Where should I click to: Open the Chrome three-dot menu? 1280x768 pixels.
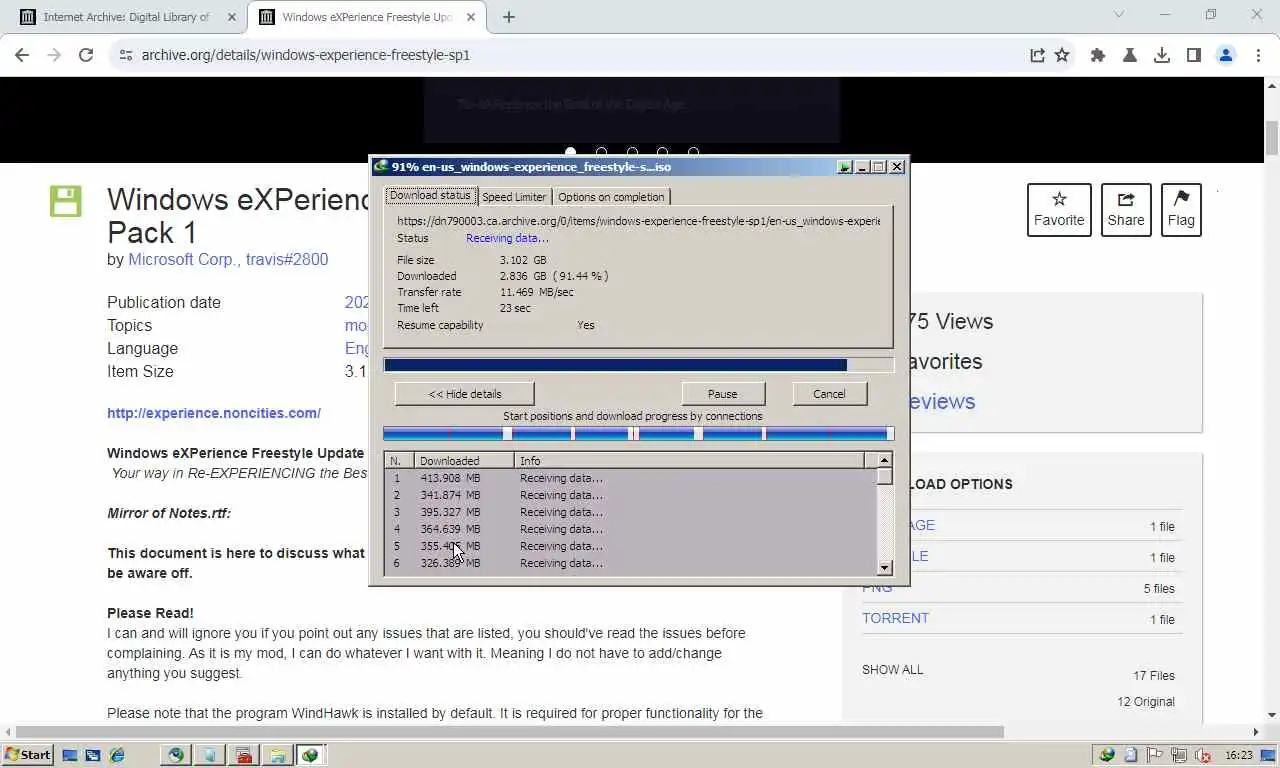pos(1258,55)
